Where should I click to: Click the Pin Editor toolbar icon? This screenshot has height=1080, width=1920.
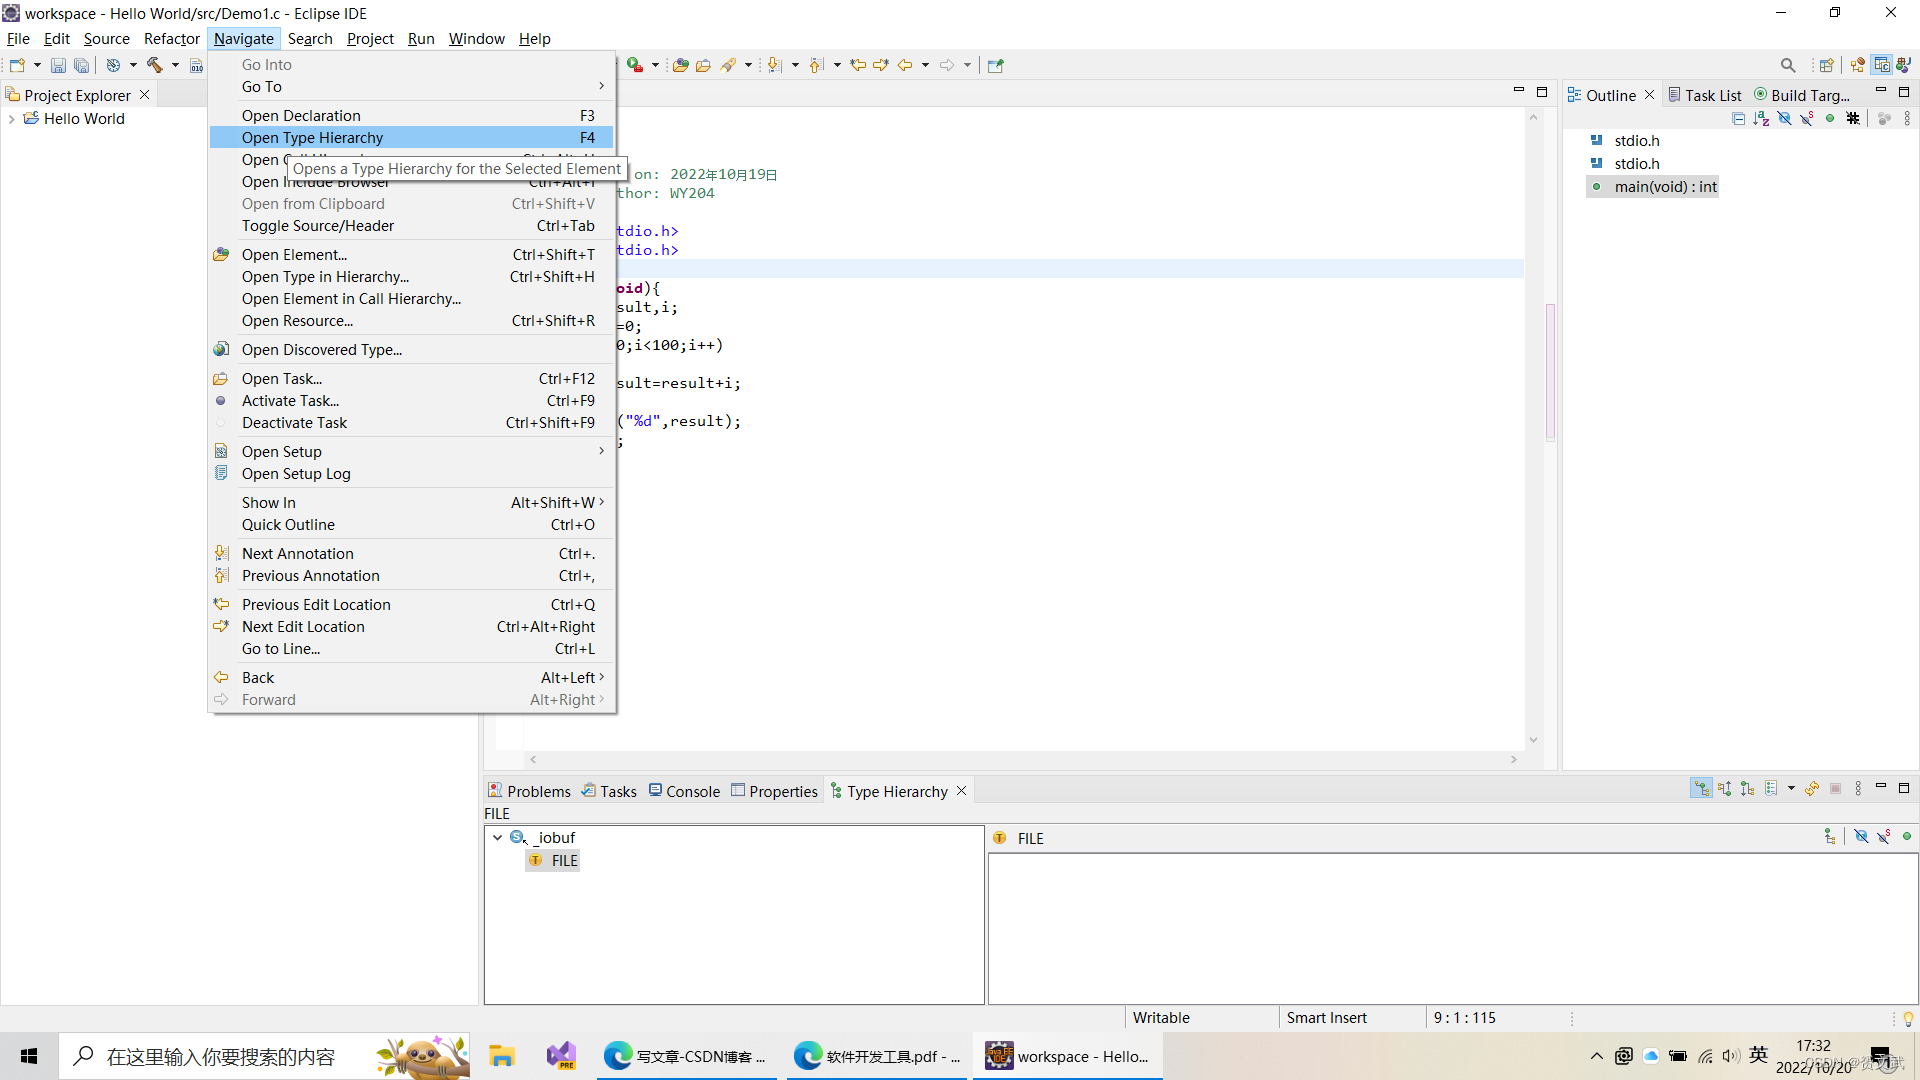[x=995, y=65]
